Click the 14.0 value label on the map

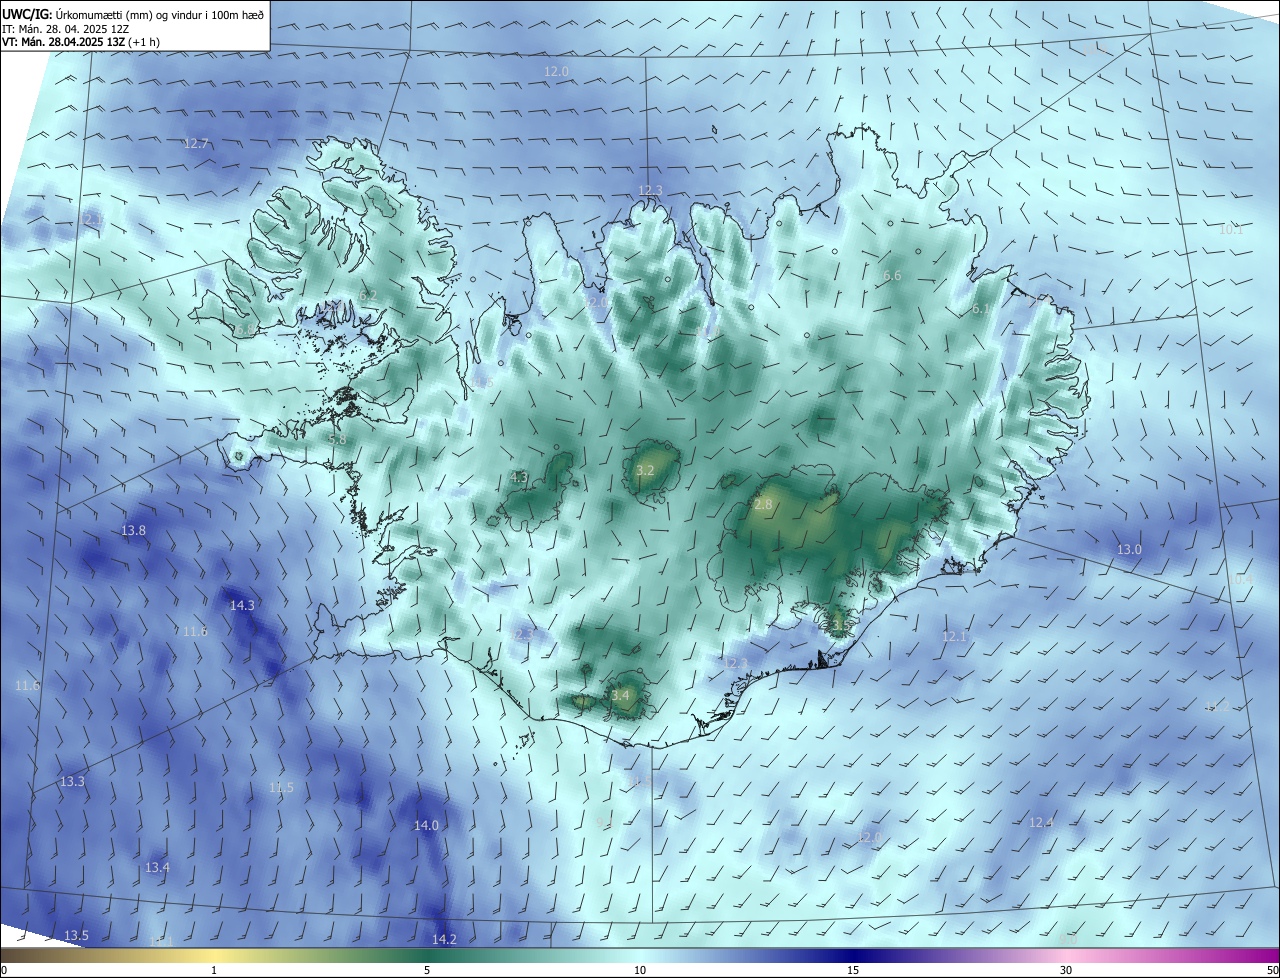tap(426, 826)
